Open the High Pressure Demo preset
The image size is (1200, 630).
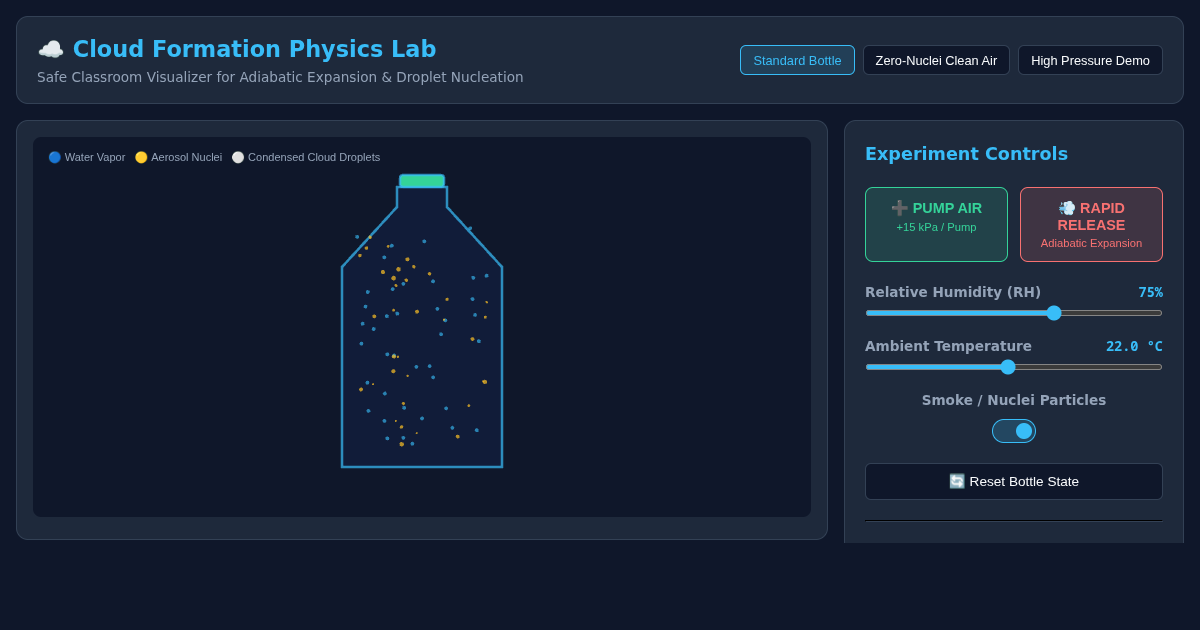click(1090, 60)
